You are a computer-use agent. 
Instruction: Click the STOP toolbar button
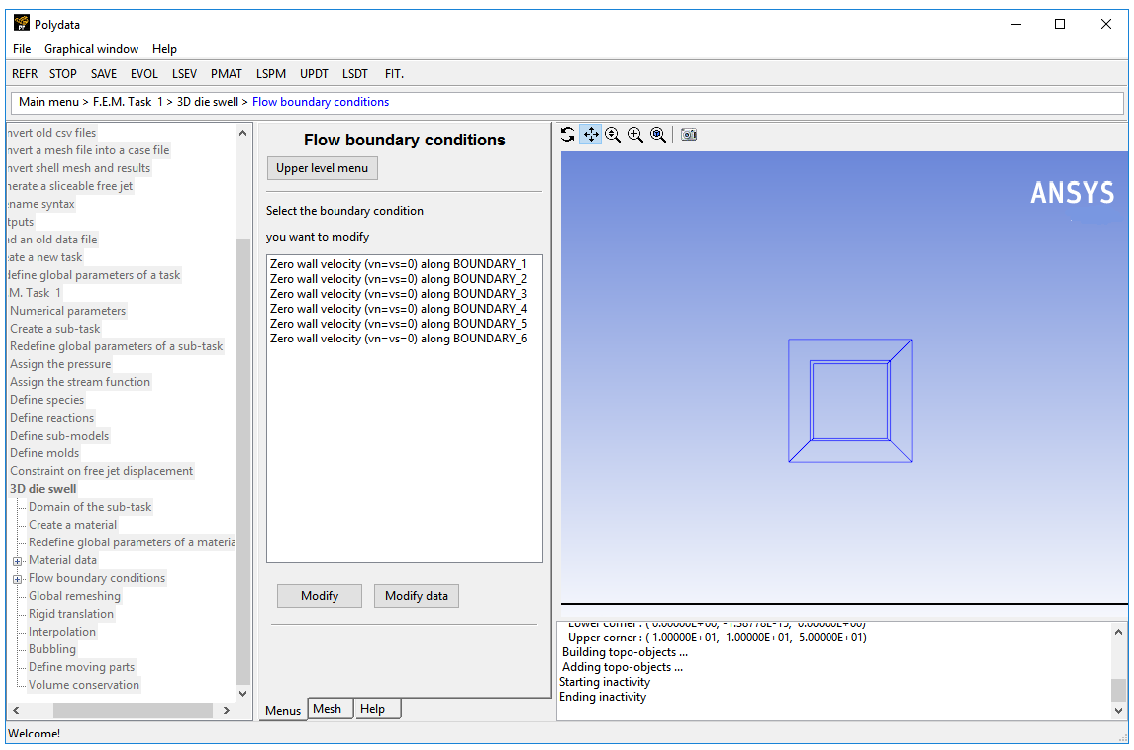tap(63, 74)
